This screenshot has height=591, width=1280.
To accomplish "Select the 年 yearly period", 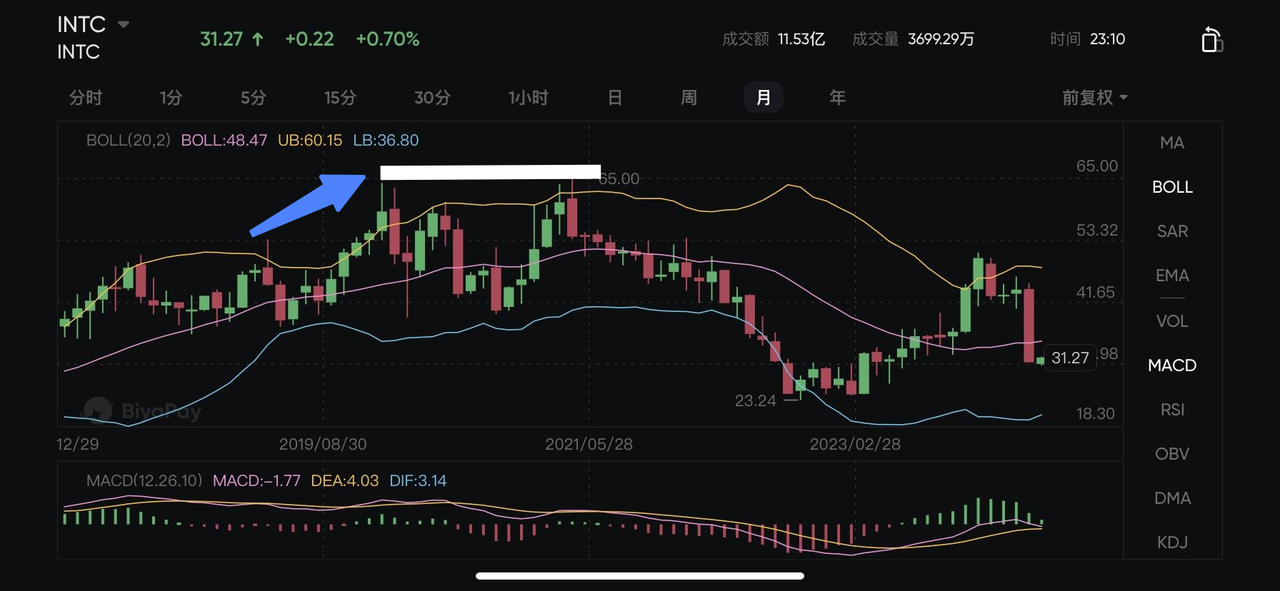I will pos(837,97).
